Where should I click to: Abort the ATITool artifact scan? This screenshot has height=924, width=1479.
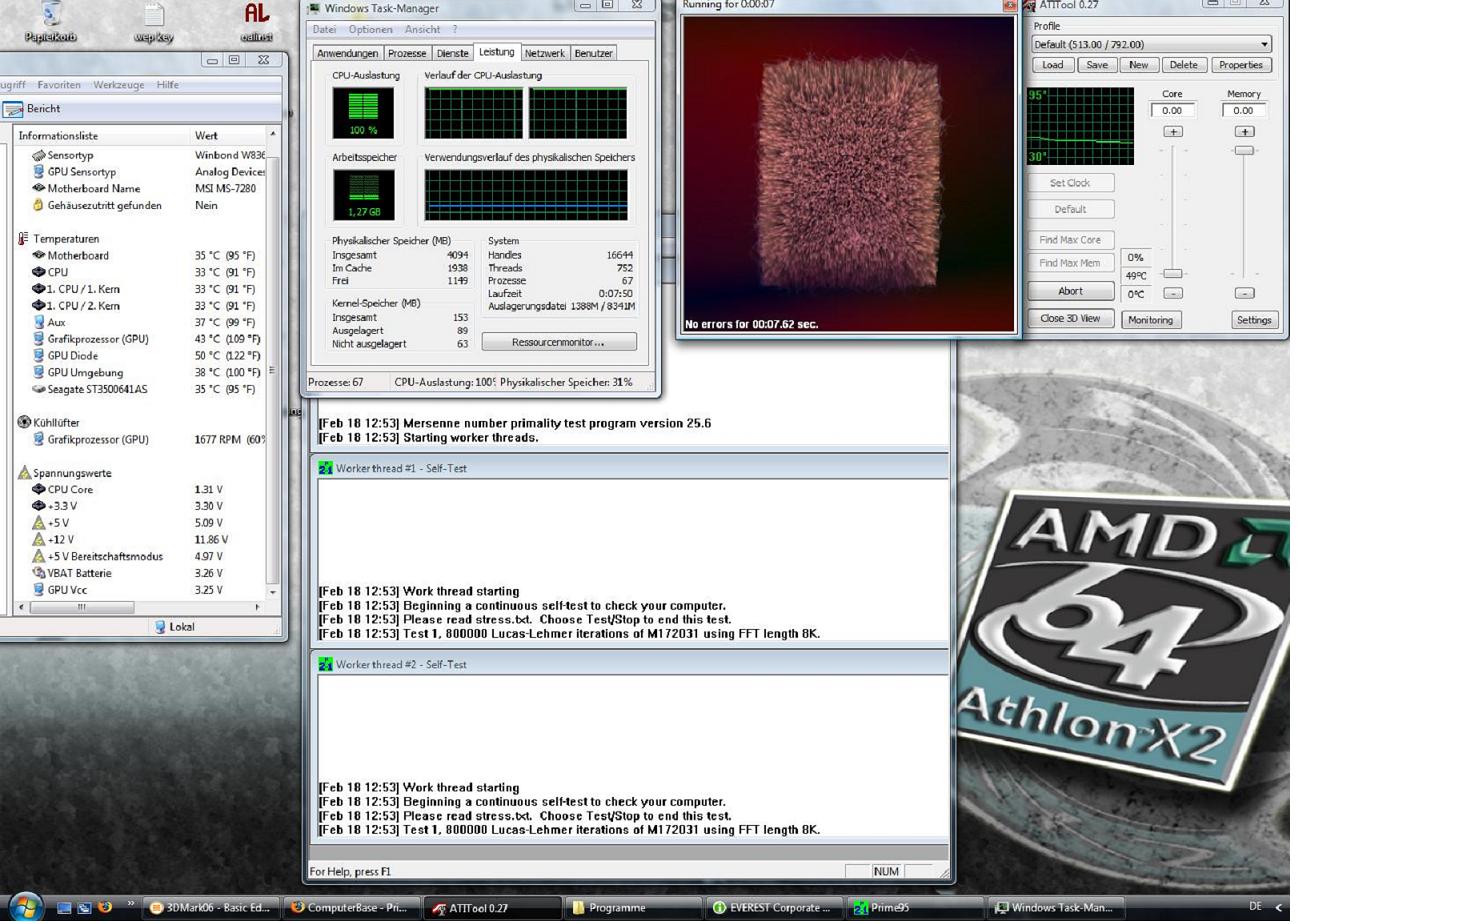(1070, 291)
